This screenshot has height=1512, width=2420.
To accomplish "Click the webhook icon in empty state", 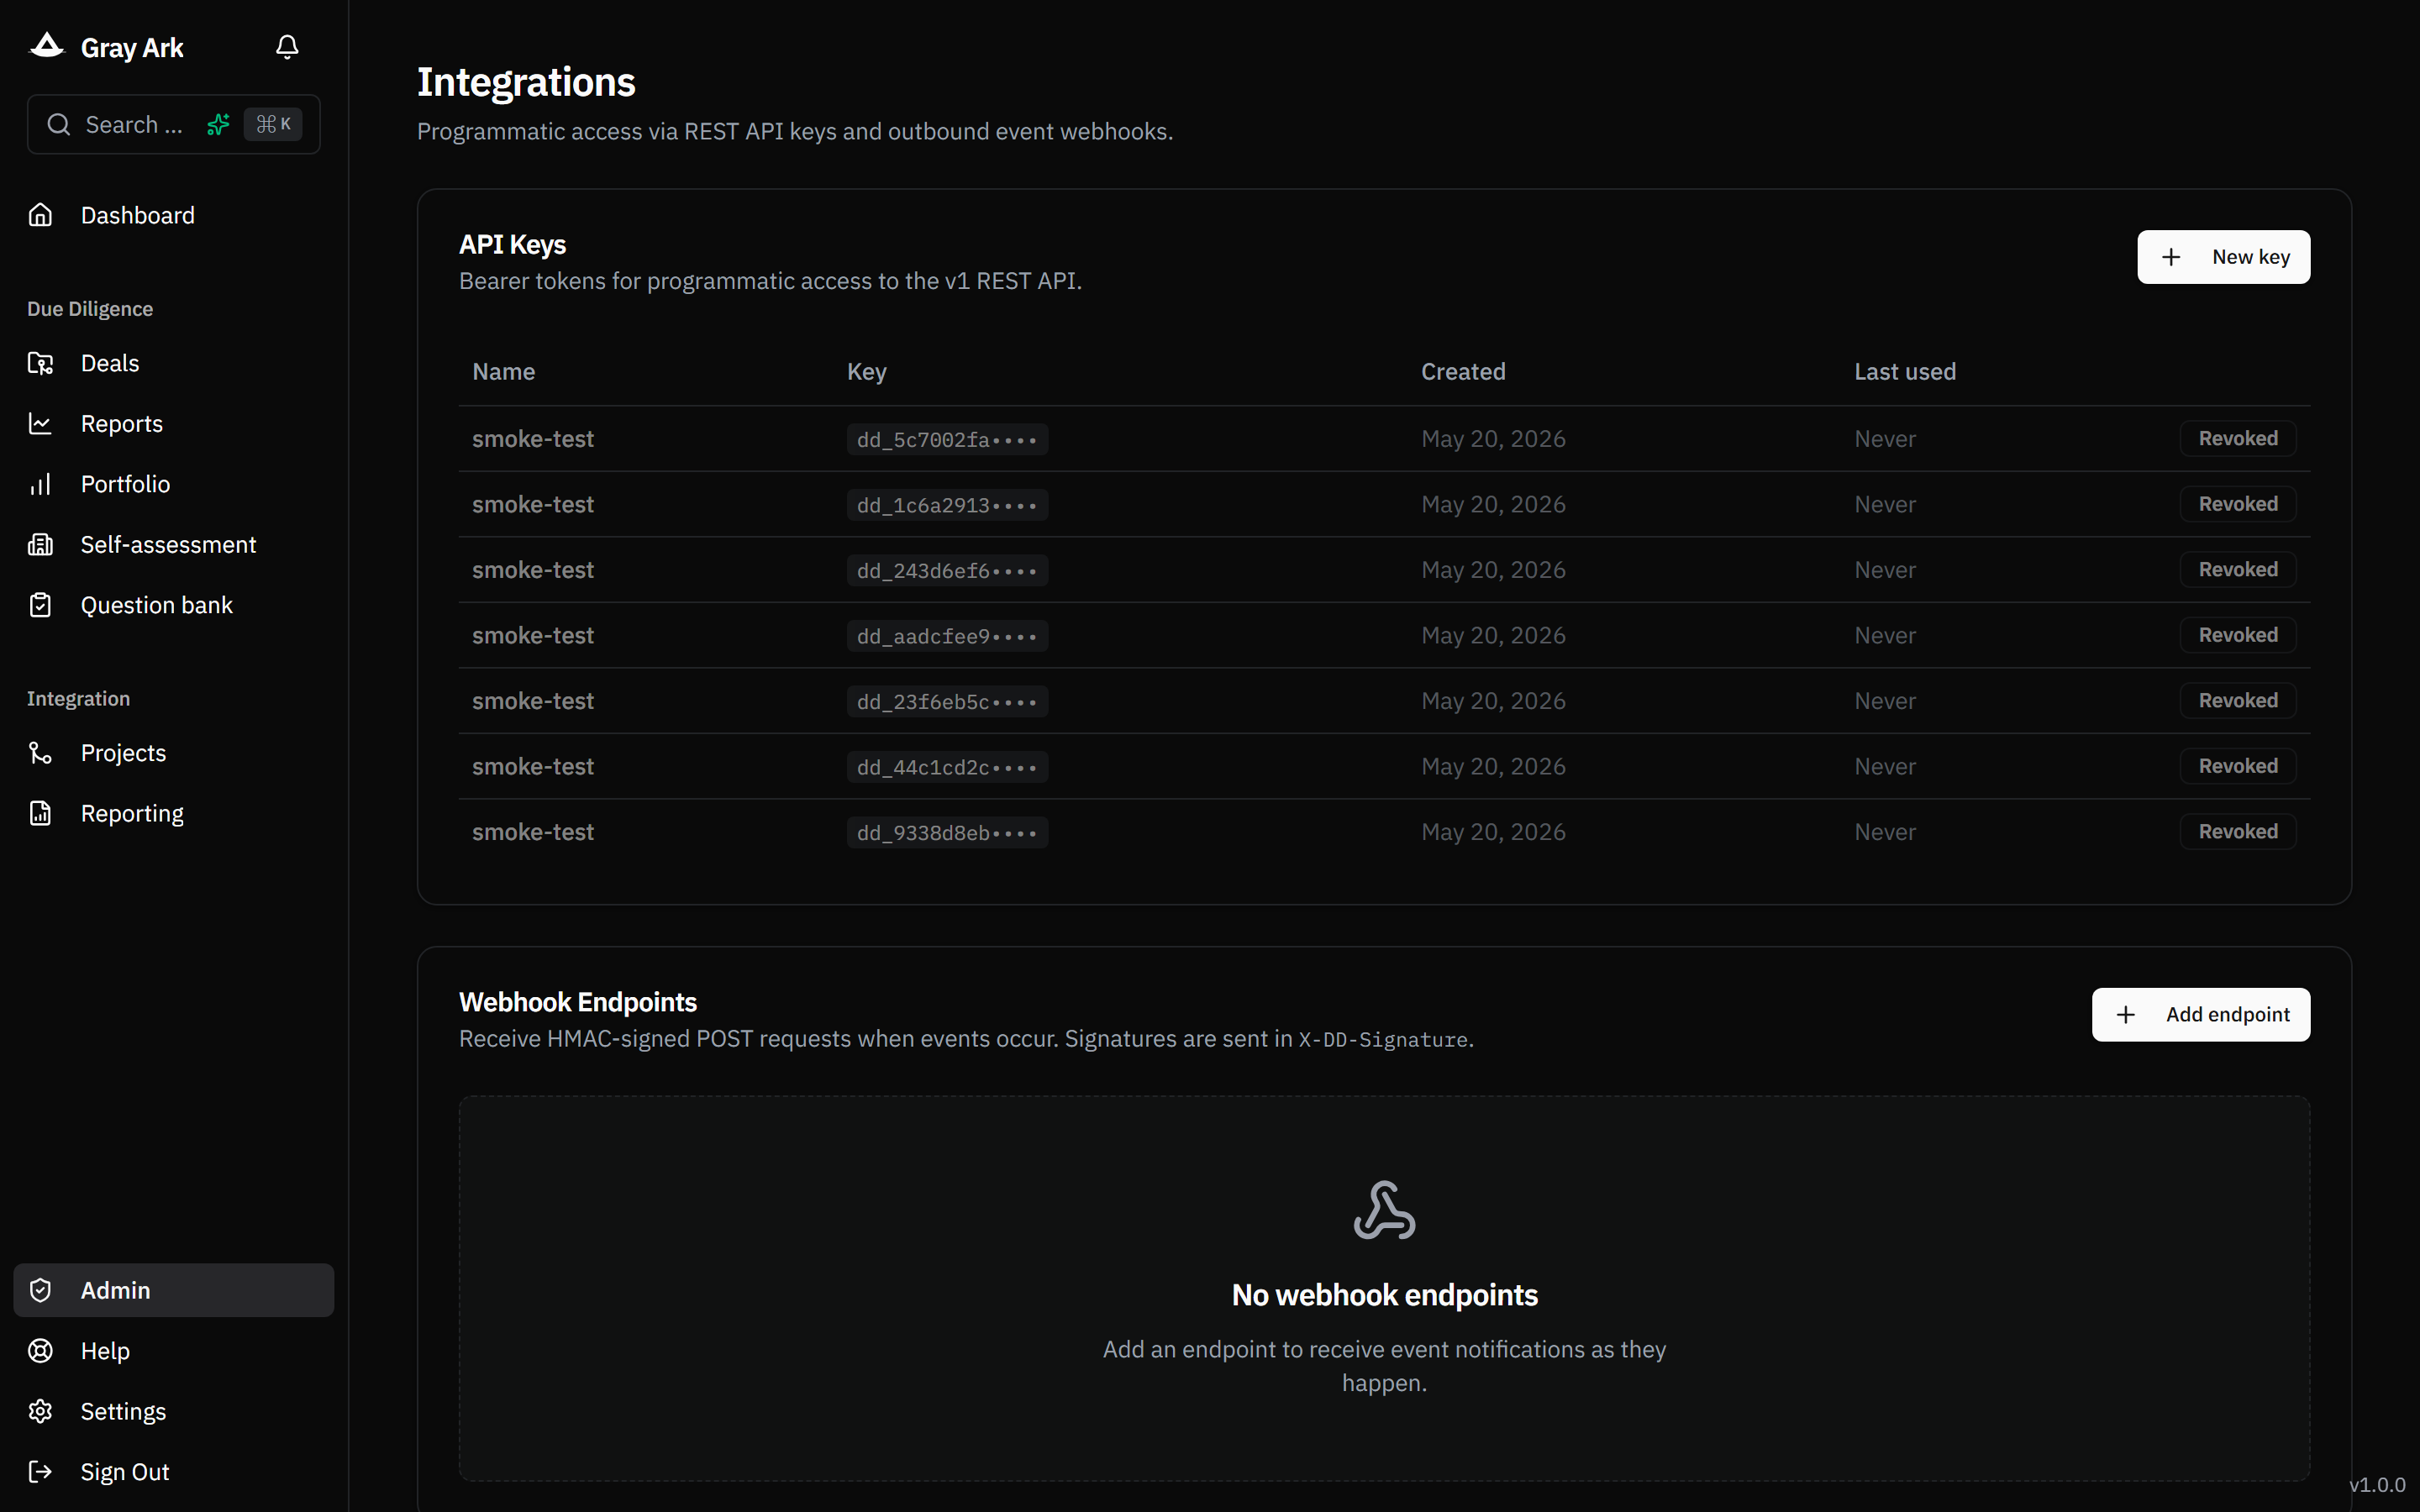I will click(x=1384, y=1210).
